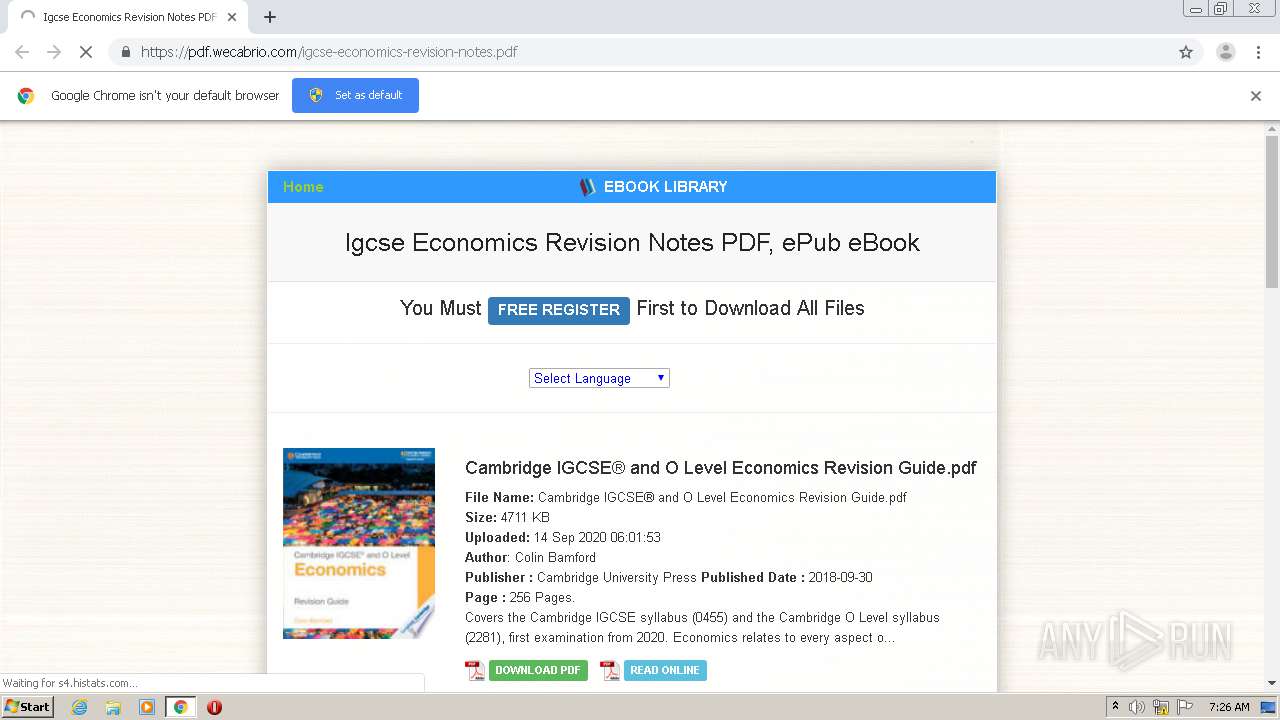Click the Action Center flag icon
Image resolution: width=1280 pixels, height=720 pixels.
pyautogui.click(x=1184, y=707)
